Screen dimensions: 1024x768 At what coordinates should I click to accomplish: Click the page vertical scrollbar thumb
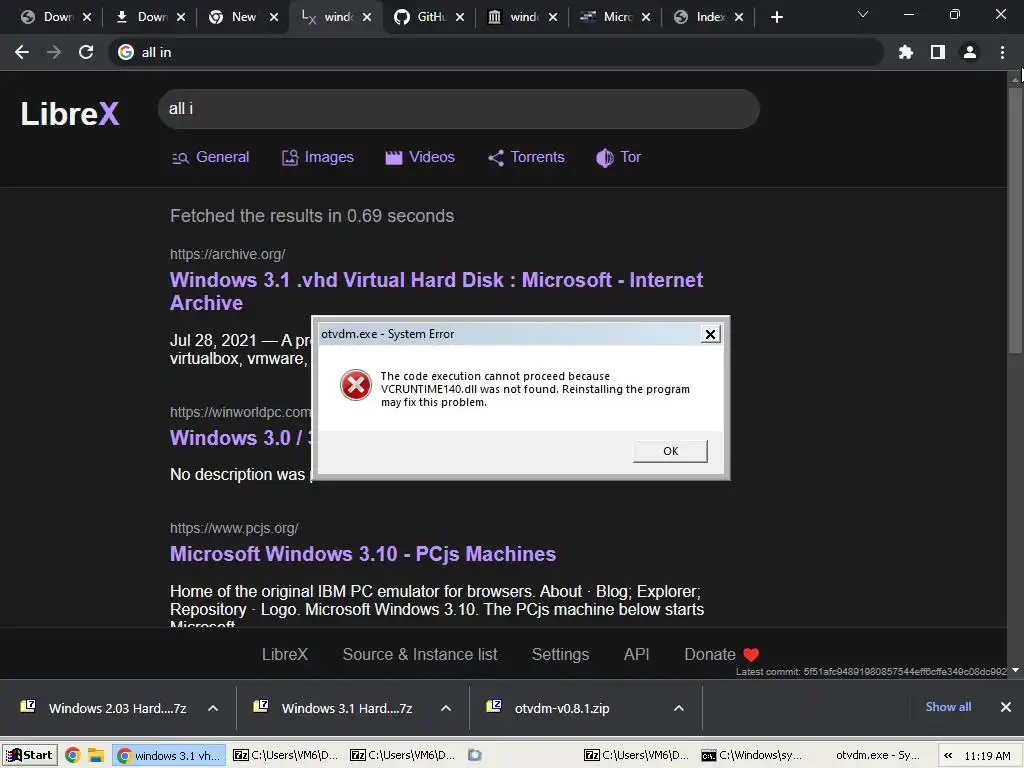click(x=1015, y=221)
